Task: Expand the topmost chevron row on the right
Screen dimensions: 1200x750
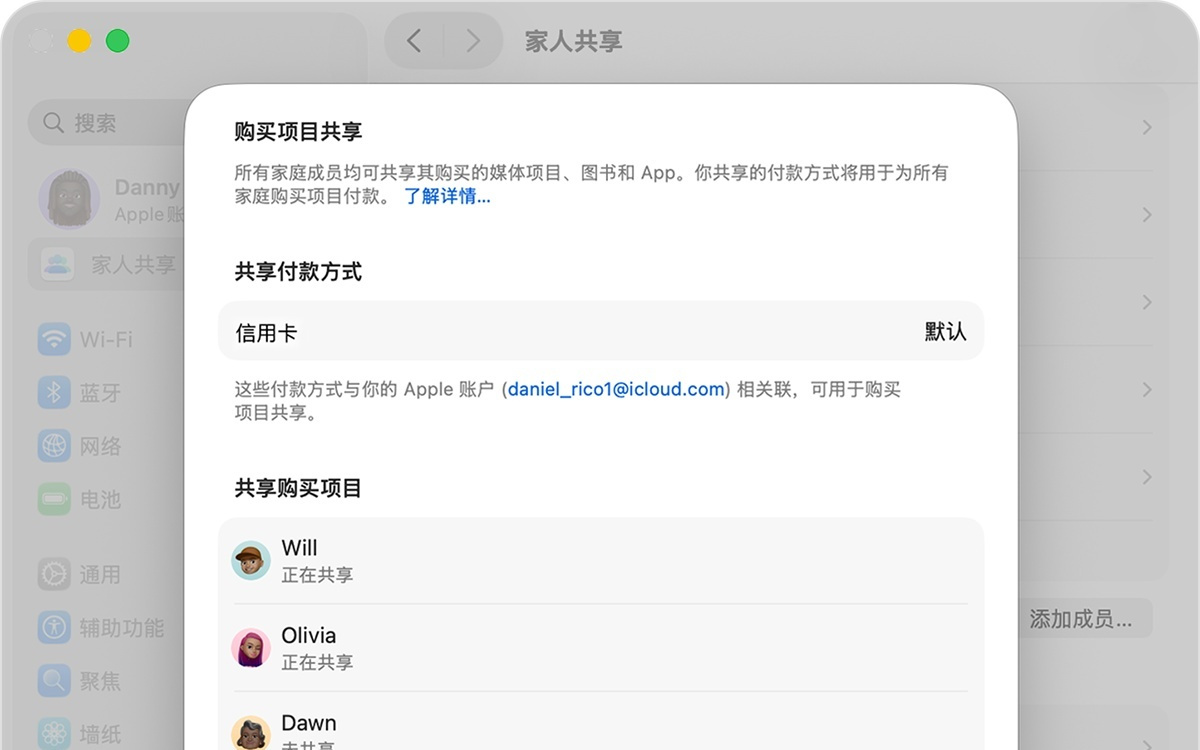Action: pyautogui.click(x=1147, y=129)
